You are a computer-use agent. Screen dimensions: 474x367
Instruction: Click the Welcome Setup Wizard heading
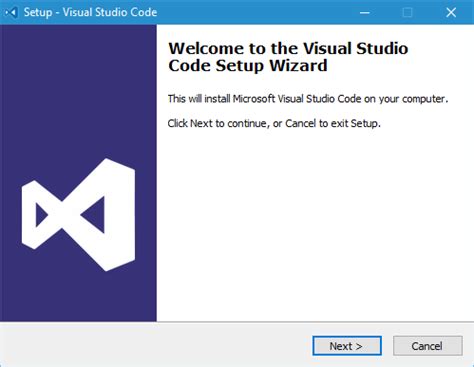[288, 57]
